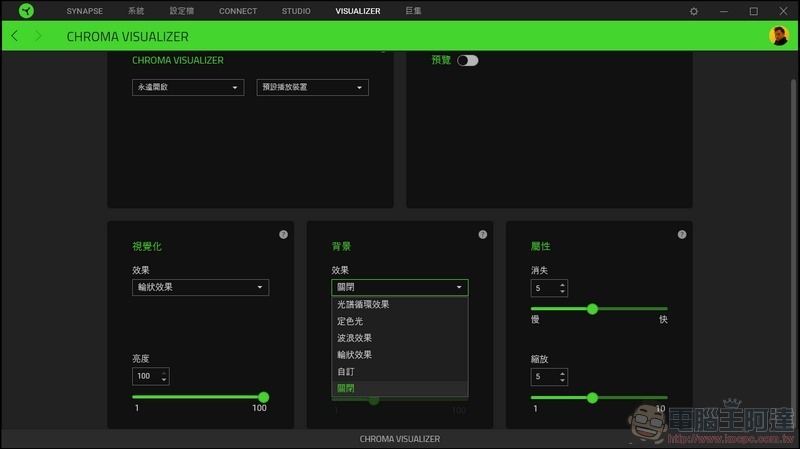Toggle the 預覽 preview switch
800x449 pixels.
467,61
